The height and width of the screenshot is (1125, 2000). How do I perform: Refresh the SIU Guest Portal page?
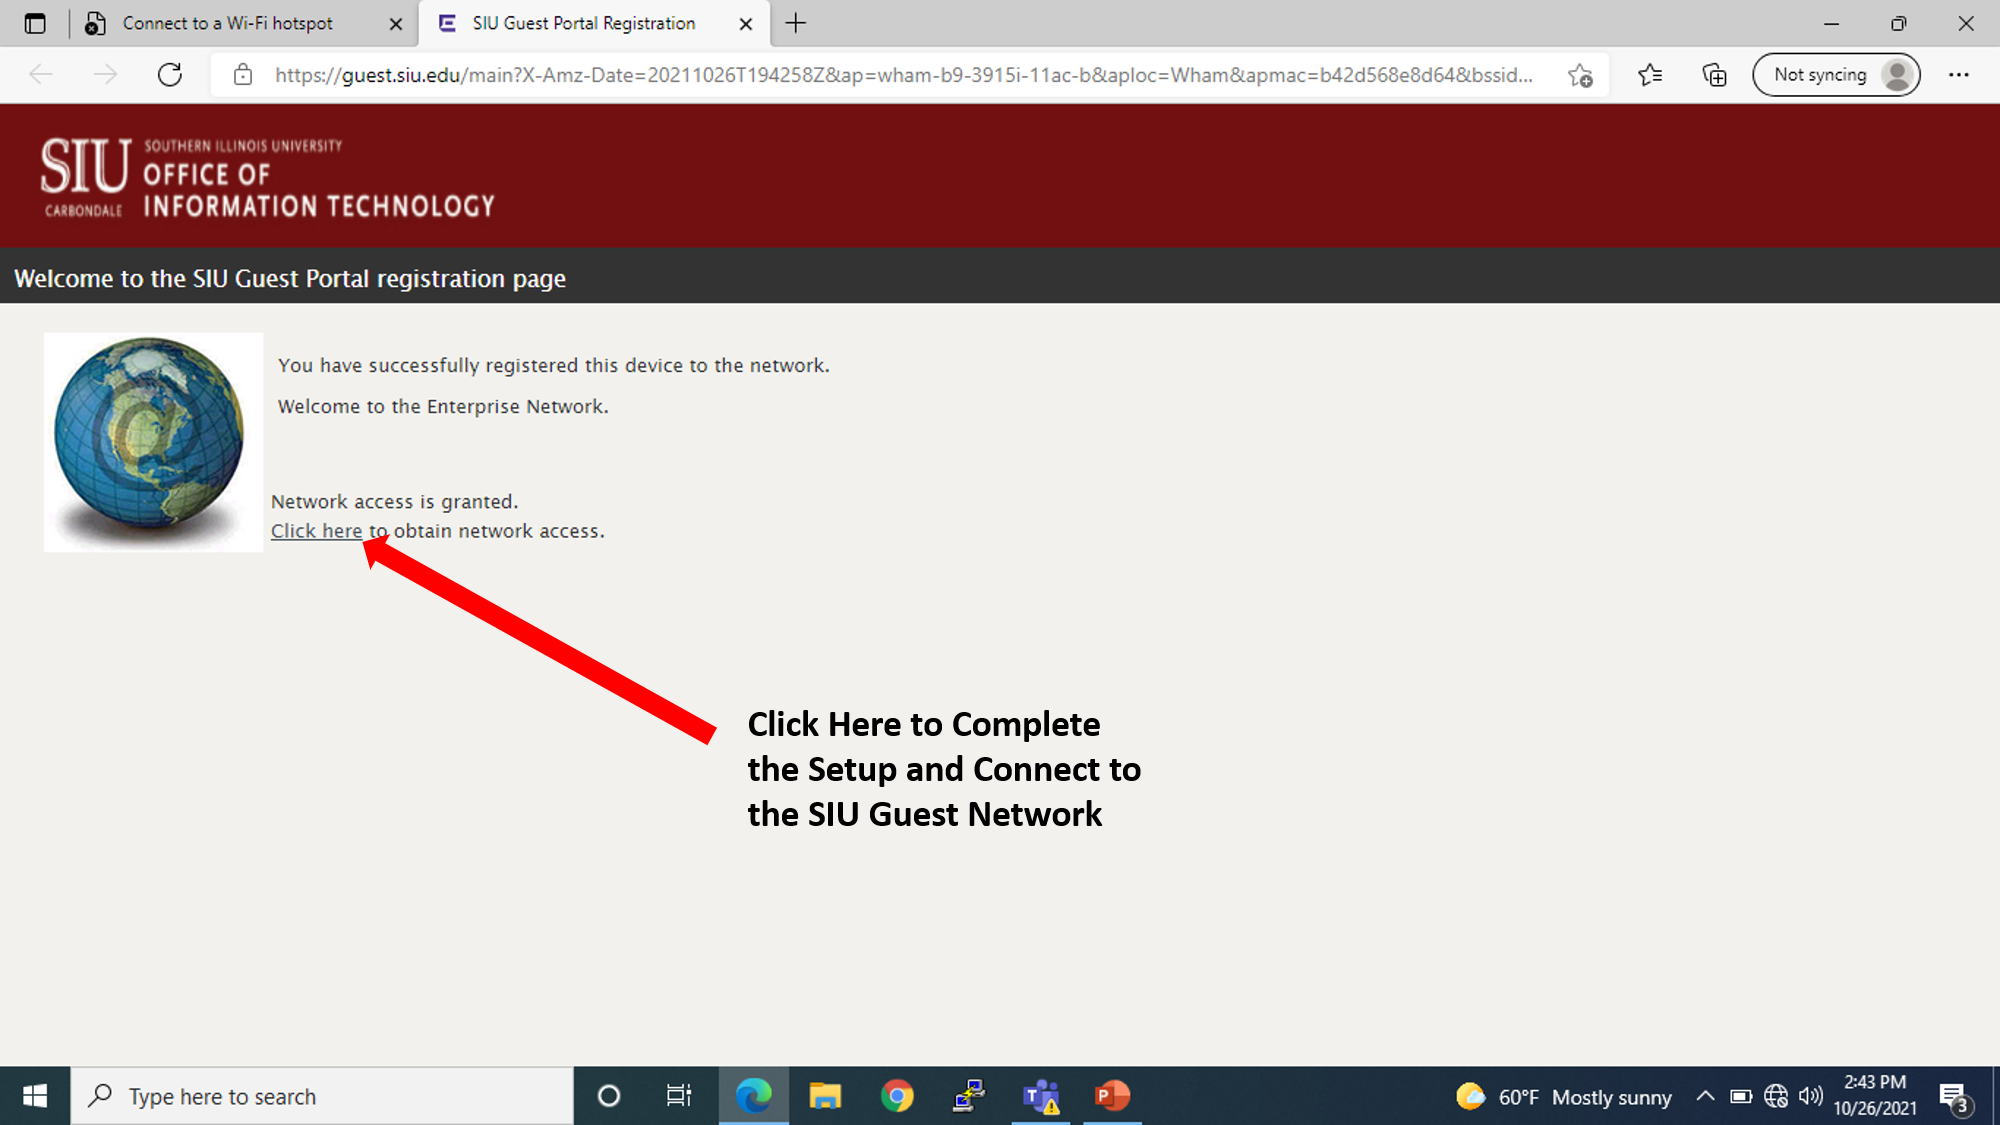pos(170,74)
